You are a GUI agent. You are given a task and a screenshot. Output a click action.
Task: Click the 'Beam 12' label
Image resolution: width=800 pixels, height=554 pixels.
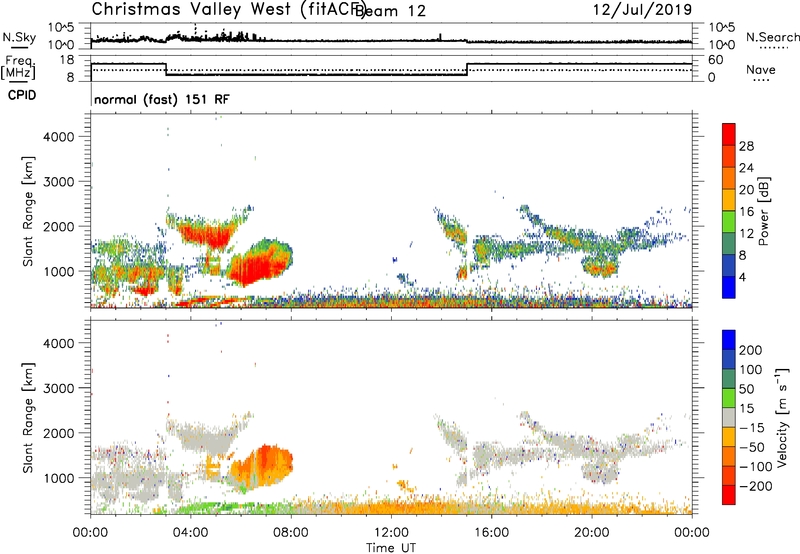(390, 11)
